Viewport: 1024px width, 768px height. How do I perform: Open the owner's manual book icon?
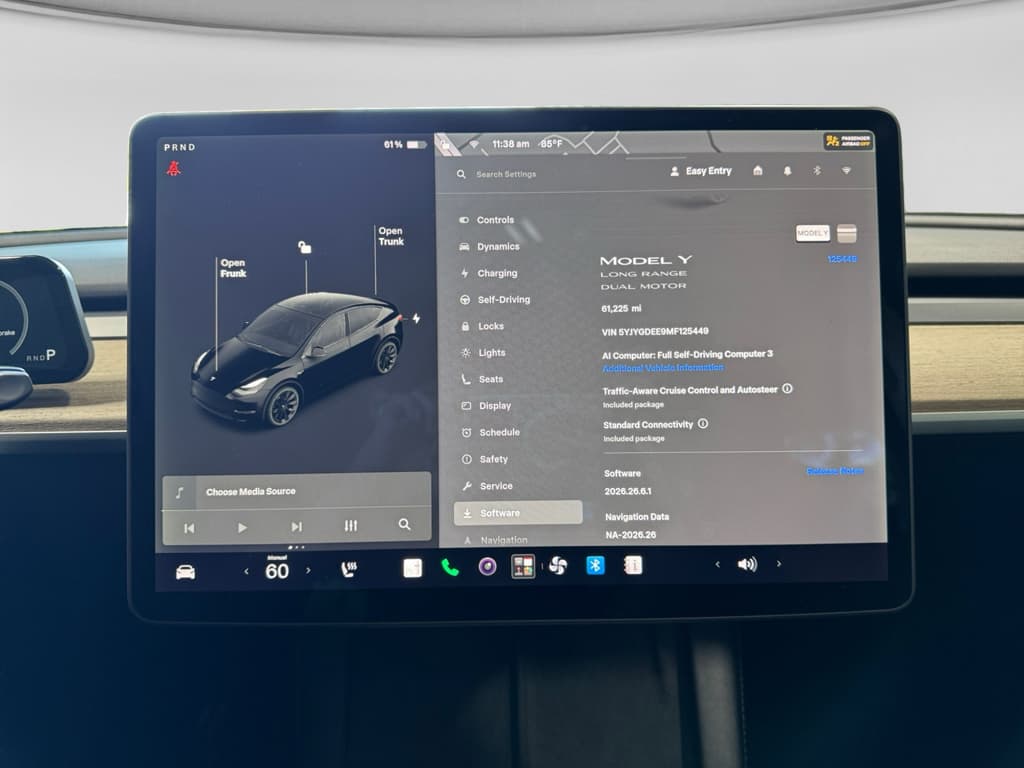(633, 565)
